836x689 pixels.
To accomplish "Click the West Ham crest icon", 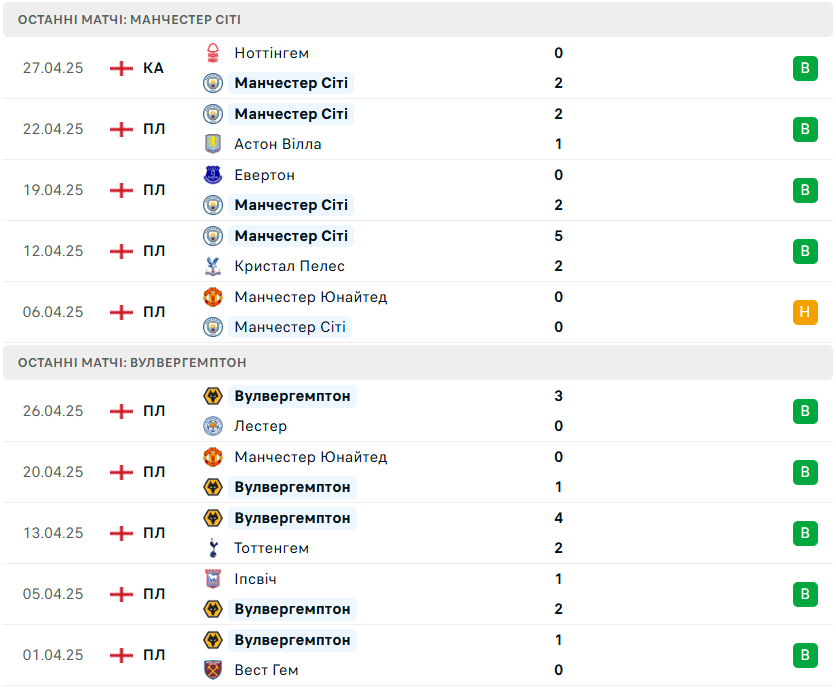I will [x=213, y=670].
